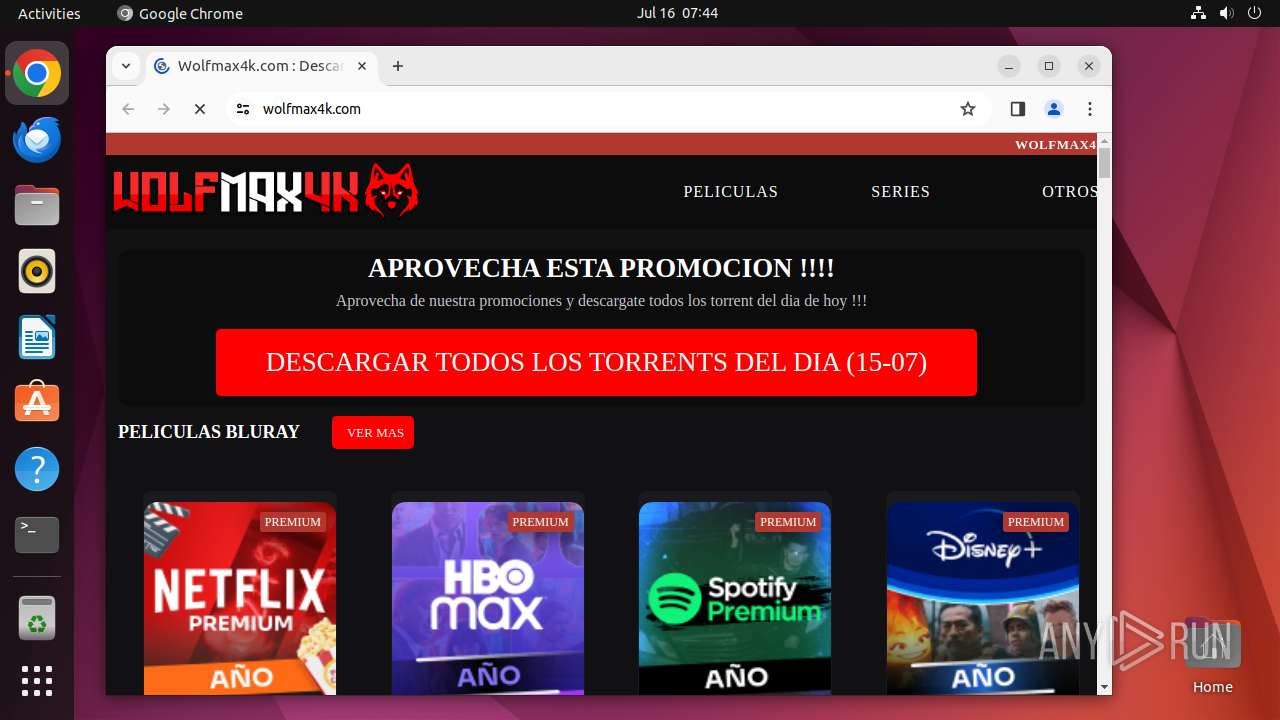The height and width of the screenshot is (720, 1280).
Task: Launch LibreOffice Writer from the dock
Action: tap(37, 337)
